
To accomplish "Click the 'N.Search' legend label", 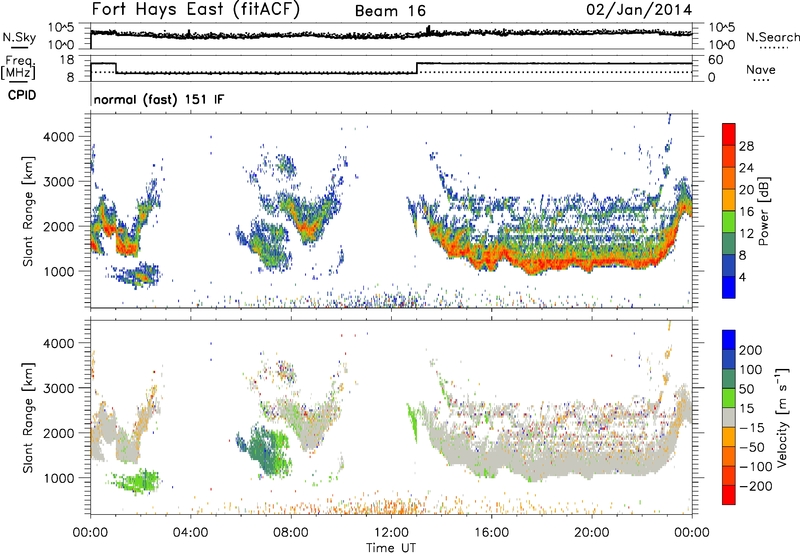I will coord(773,37).
